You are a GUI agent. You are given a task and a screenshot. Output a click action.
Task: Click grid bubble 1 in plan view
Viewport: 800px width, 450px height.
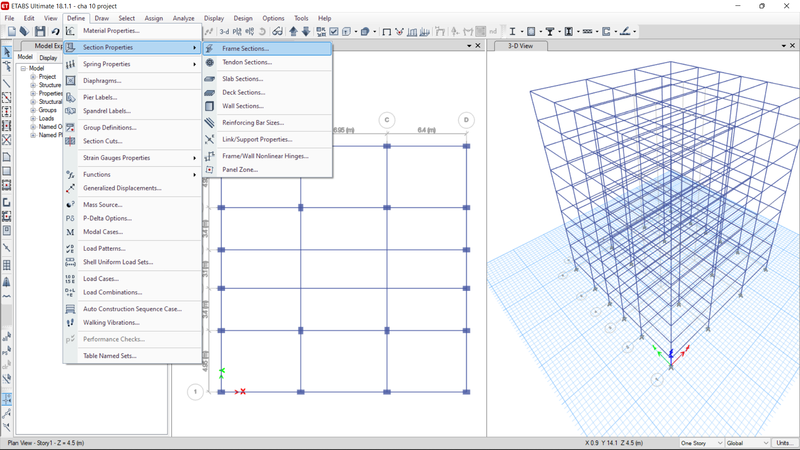(195, 392)
